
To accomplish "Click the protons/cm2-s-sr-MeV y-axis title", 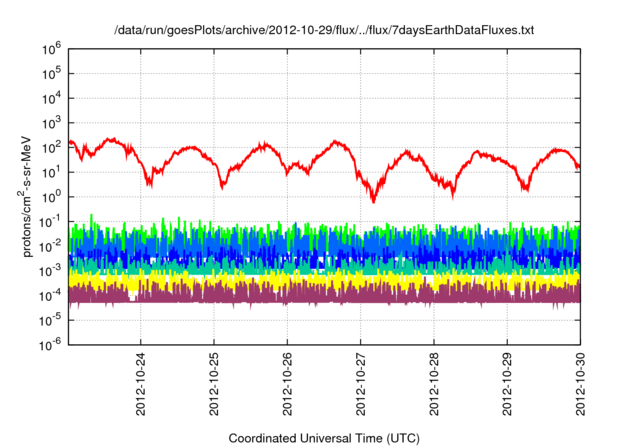I will coord(25,197).
